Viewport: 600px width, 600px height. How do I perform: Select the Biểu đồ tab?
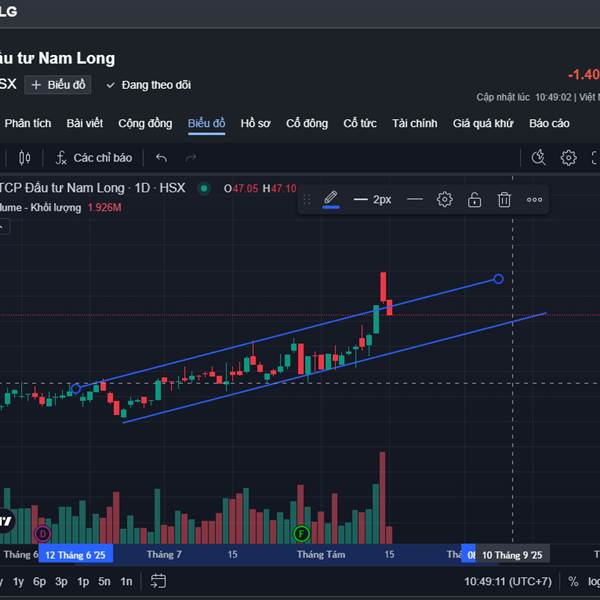click(x=206, y=123)
